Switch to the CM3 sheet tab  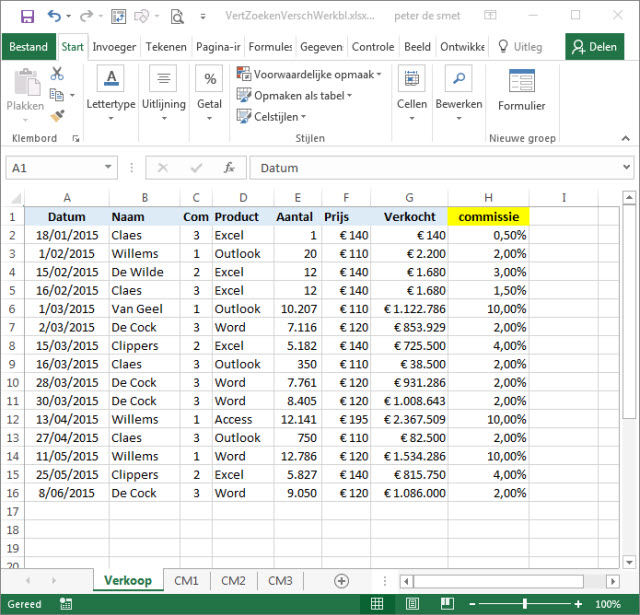(280, 580)
